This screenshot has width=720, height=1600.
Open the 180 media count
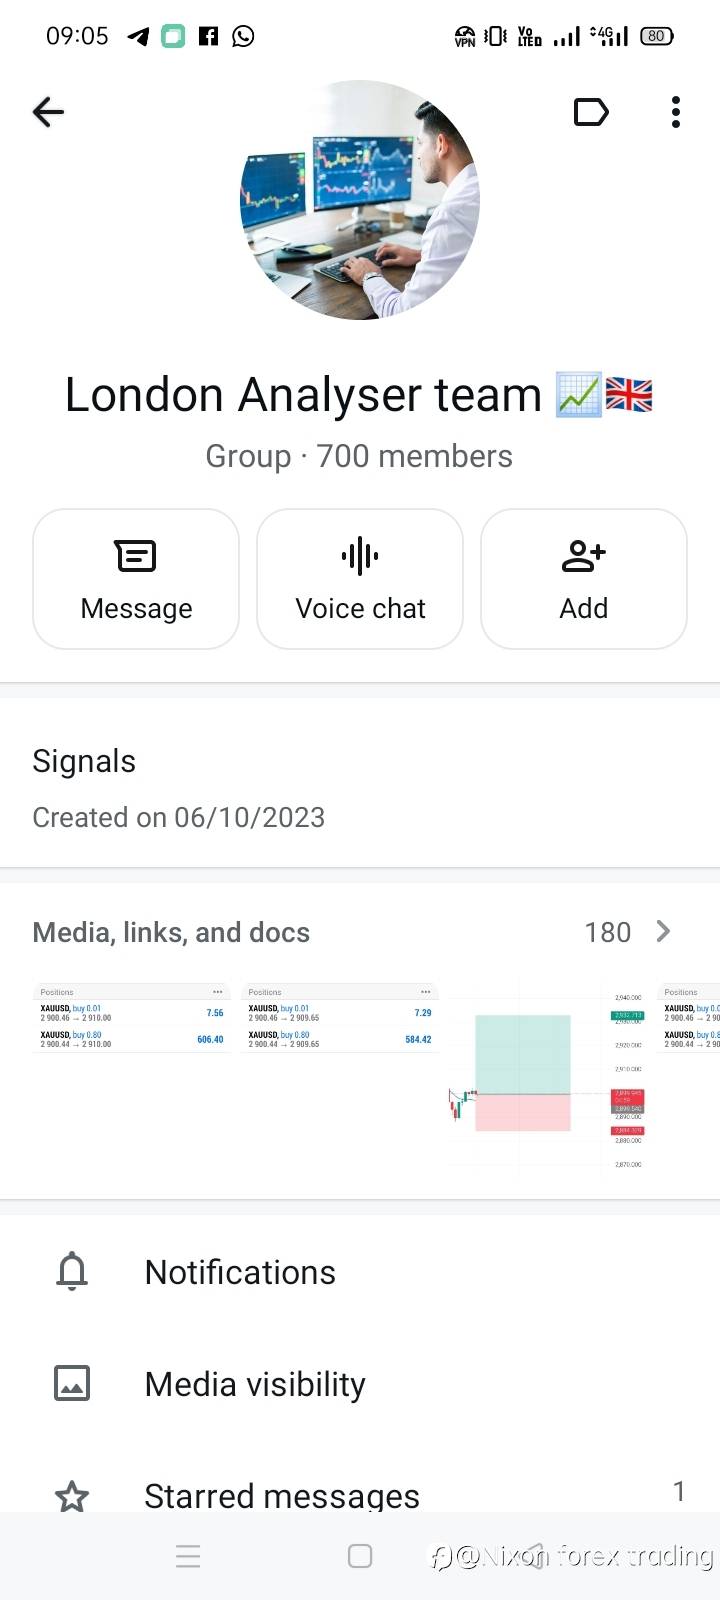607,933
